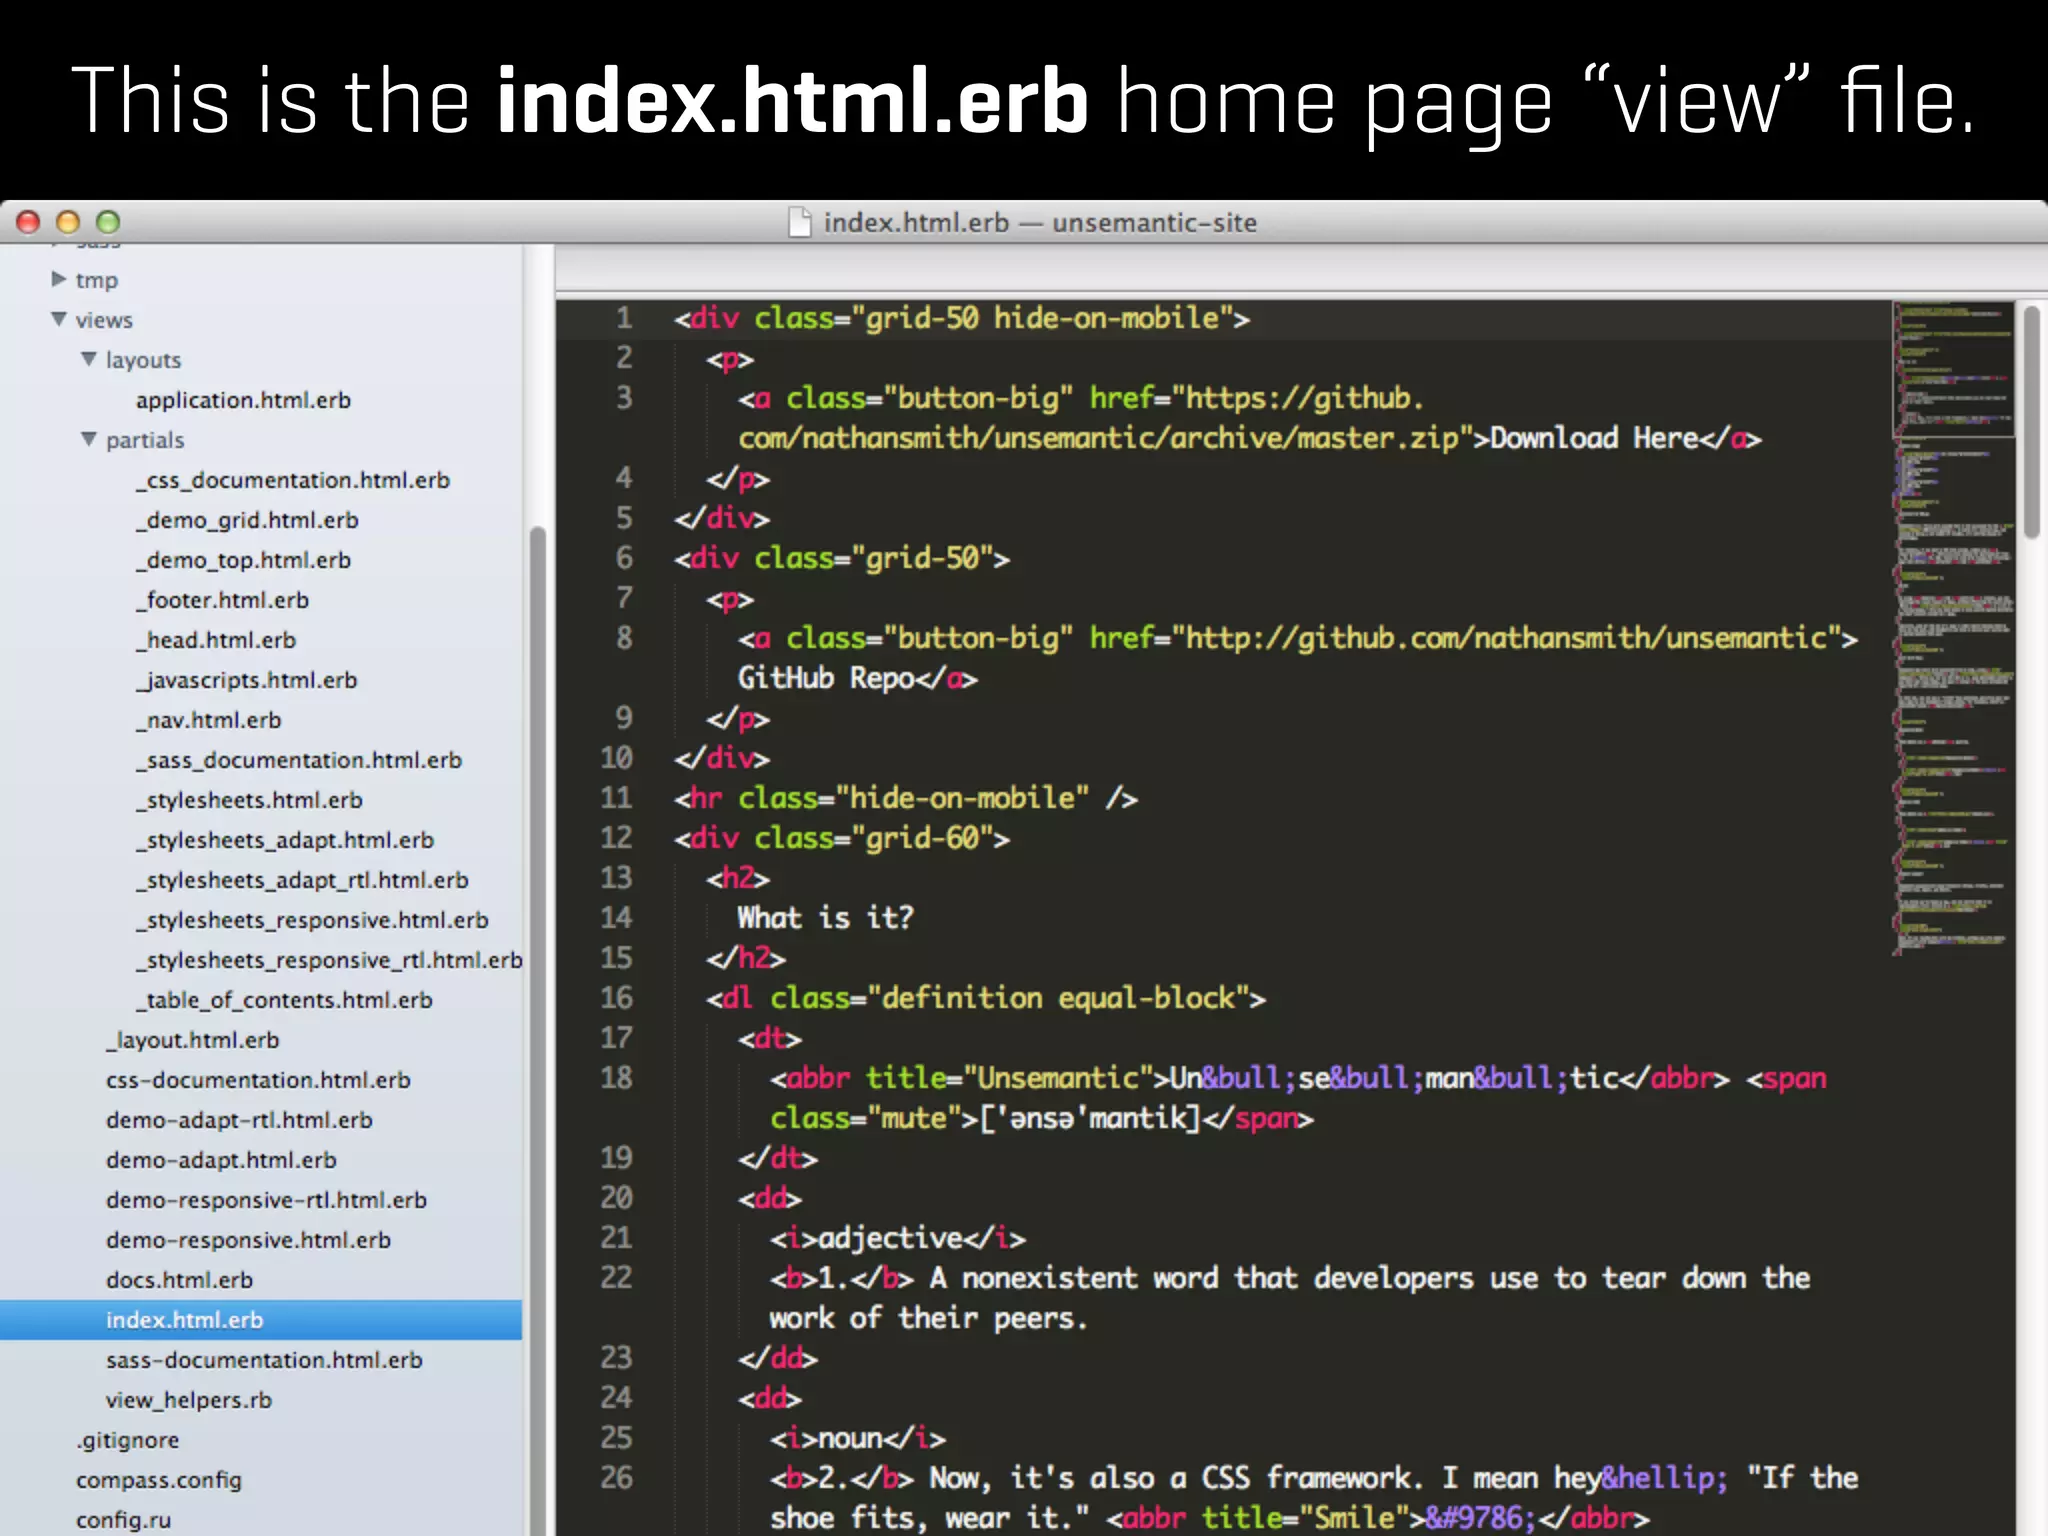
Task: Collapse the partials folder
Action: (89, 439)
